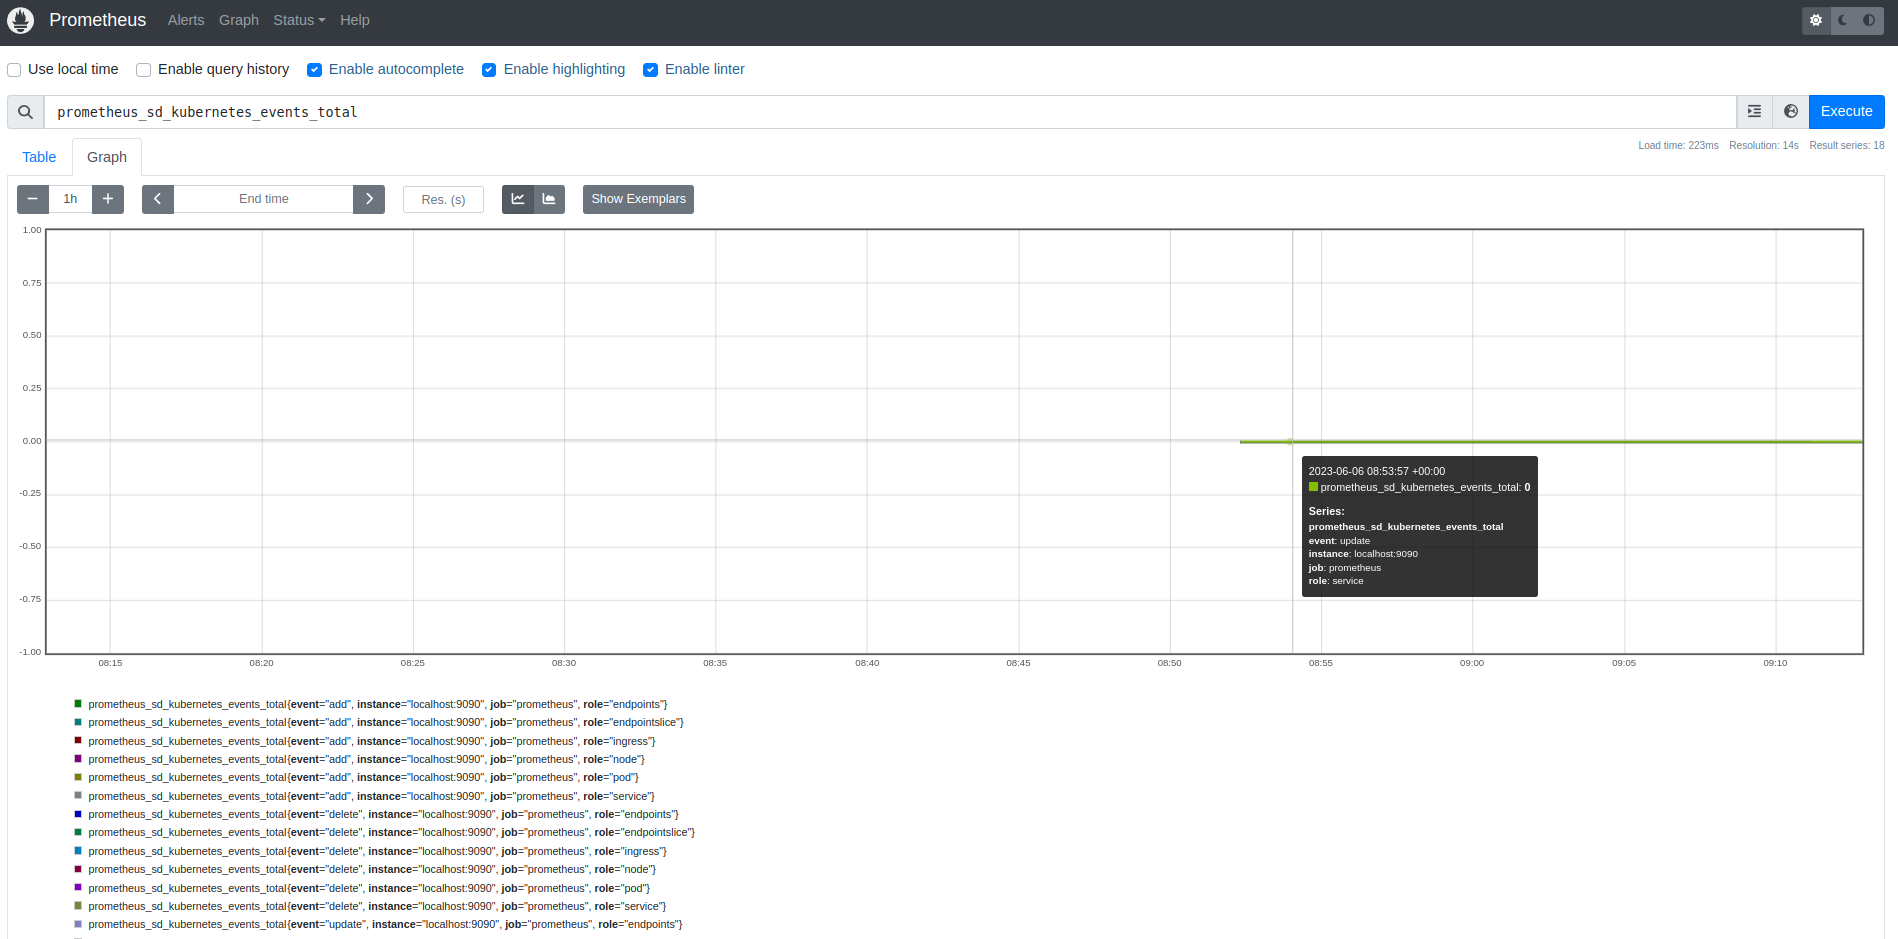This screenshot has height=939, width=1898.
Task: Click swatch for delete endpointslice series
Action: [78, 832]
